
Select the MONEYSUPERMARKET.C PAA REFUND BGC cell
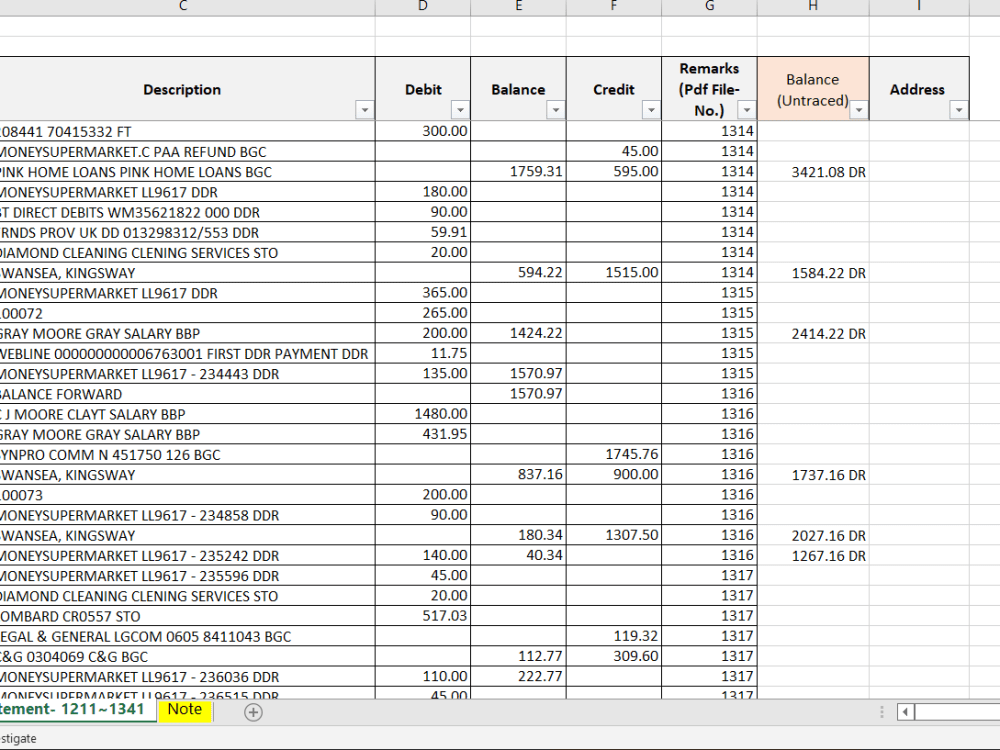tap(187, 152)
